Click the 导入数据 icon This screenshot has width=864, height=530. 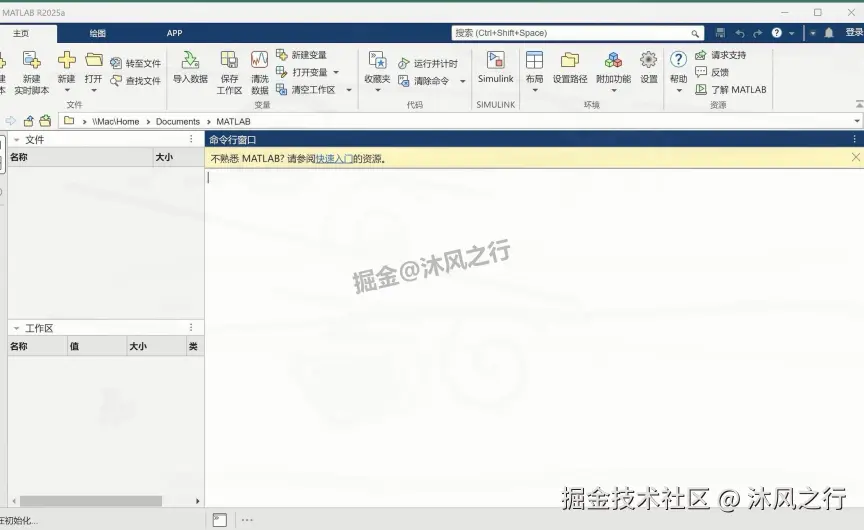click(190, 60)
